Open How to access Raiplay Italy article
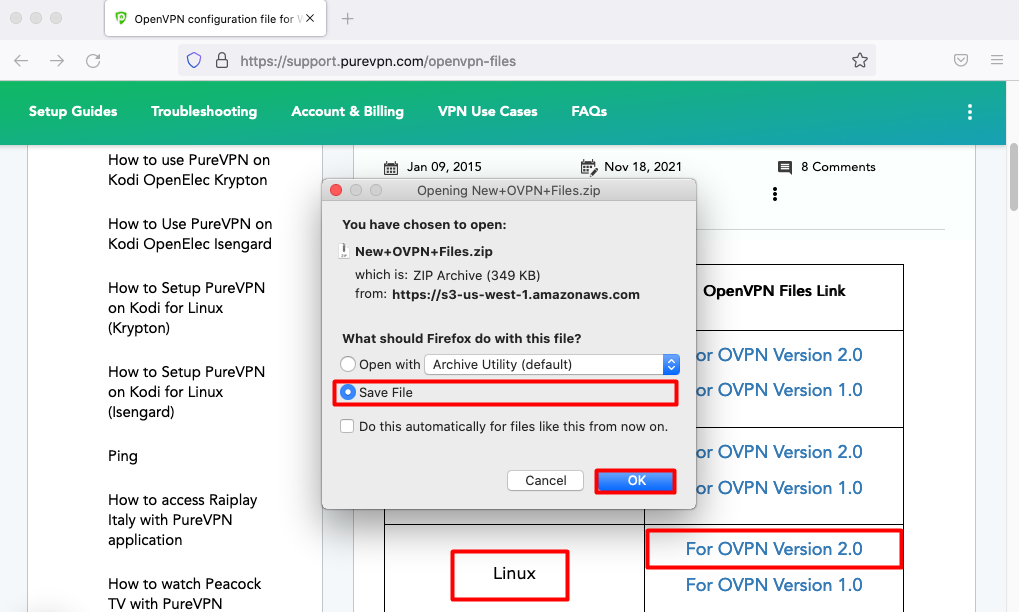The width and height of the screenshot is (1019, 612). click(x=183, y=520)
